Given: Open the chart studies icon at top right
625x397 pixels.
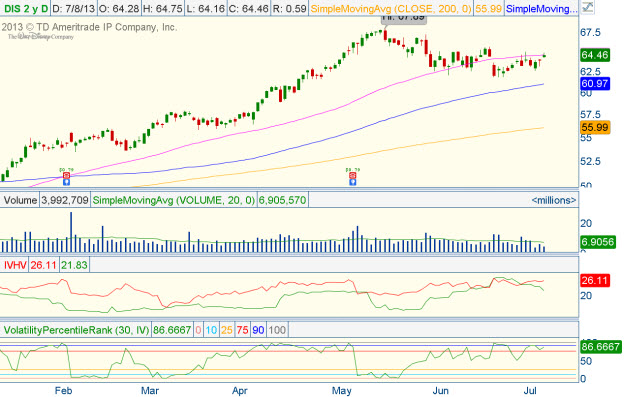Looking at the screenshot, I should coord(588,8).
